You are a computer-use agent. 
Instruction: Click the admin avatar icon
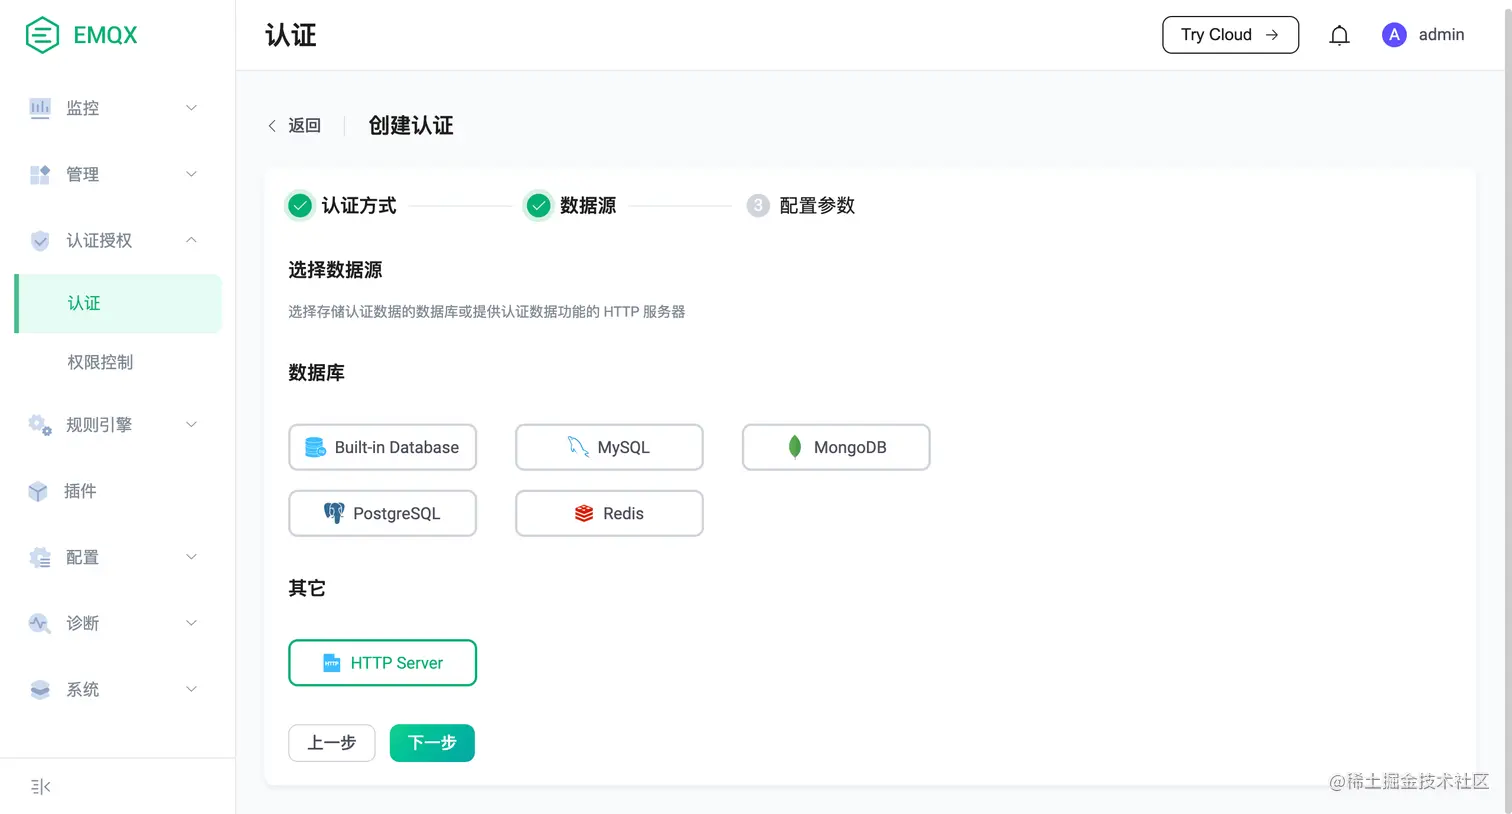1393,34
